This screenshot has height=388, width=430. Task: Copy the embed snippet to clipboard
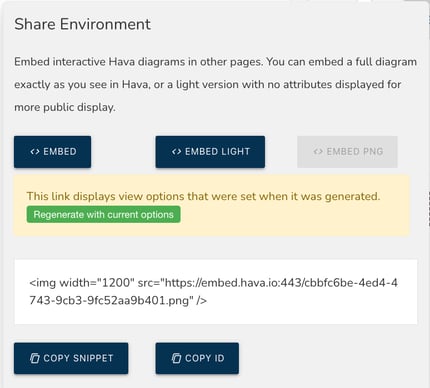click(71, 358)
